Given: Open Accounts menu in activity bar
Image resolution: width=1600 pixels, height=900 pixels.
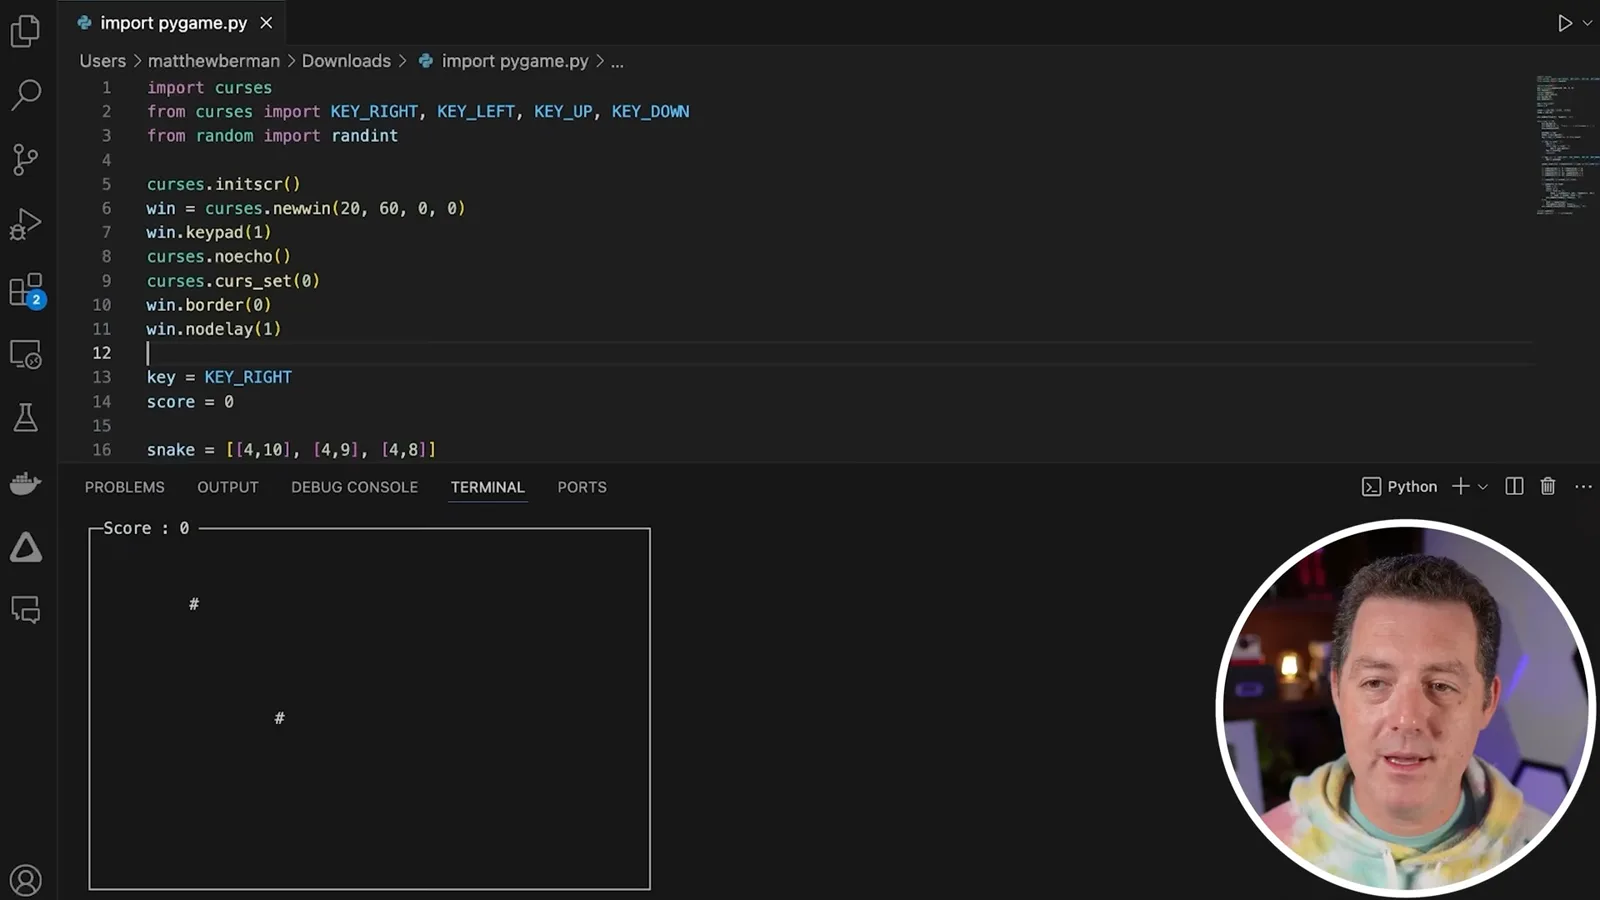Looking at the screenshot, I should pyautogui.click(x=25, y=880).
